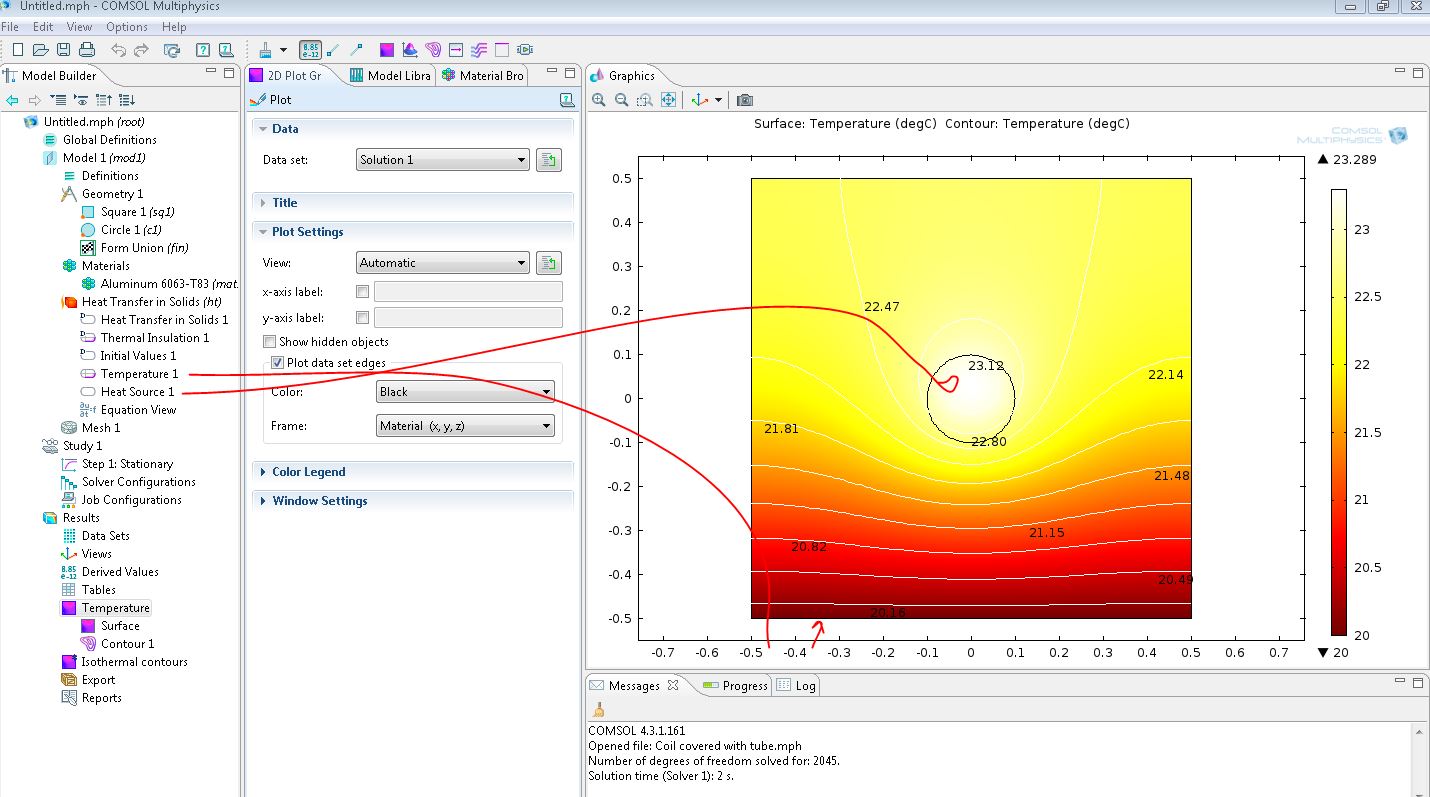Select Heat Source 1 in tree

(x=137, y=392)
